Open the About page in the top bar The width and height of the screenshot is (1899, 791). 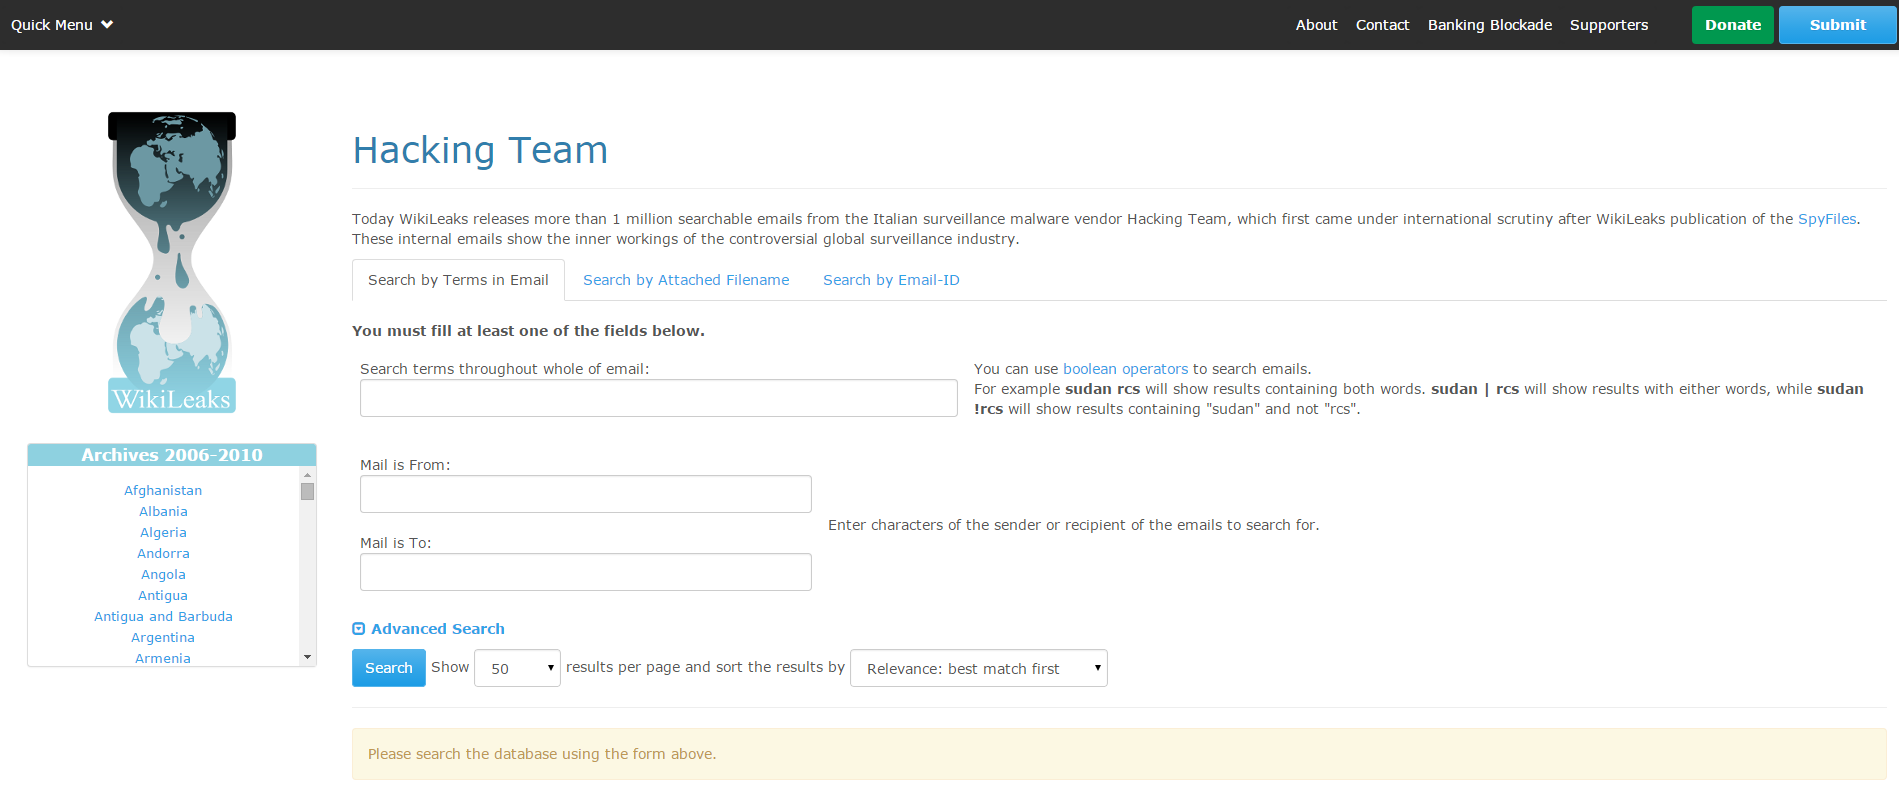pos(1316,25)
